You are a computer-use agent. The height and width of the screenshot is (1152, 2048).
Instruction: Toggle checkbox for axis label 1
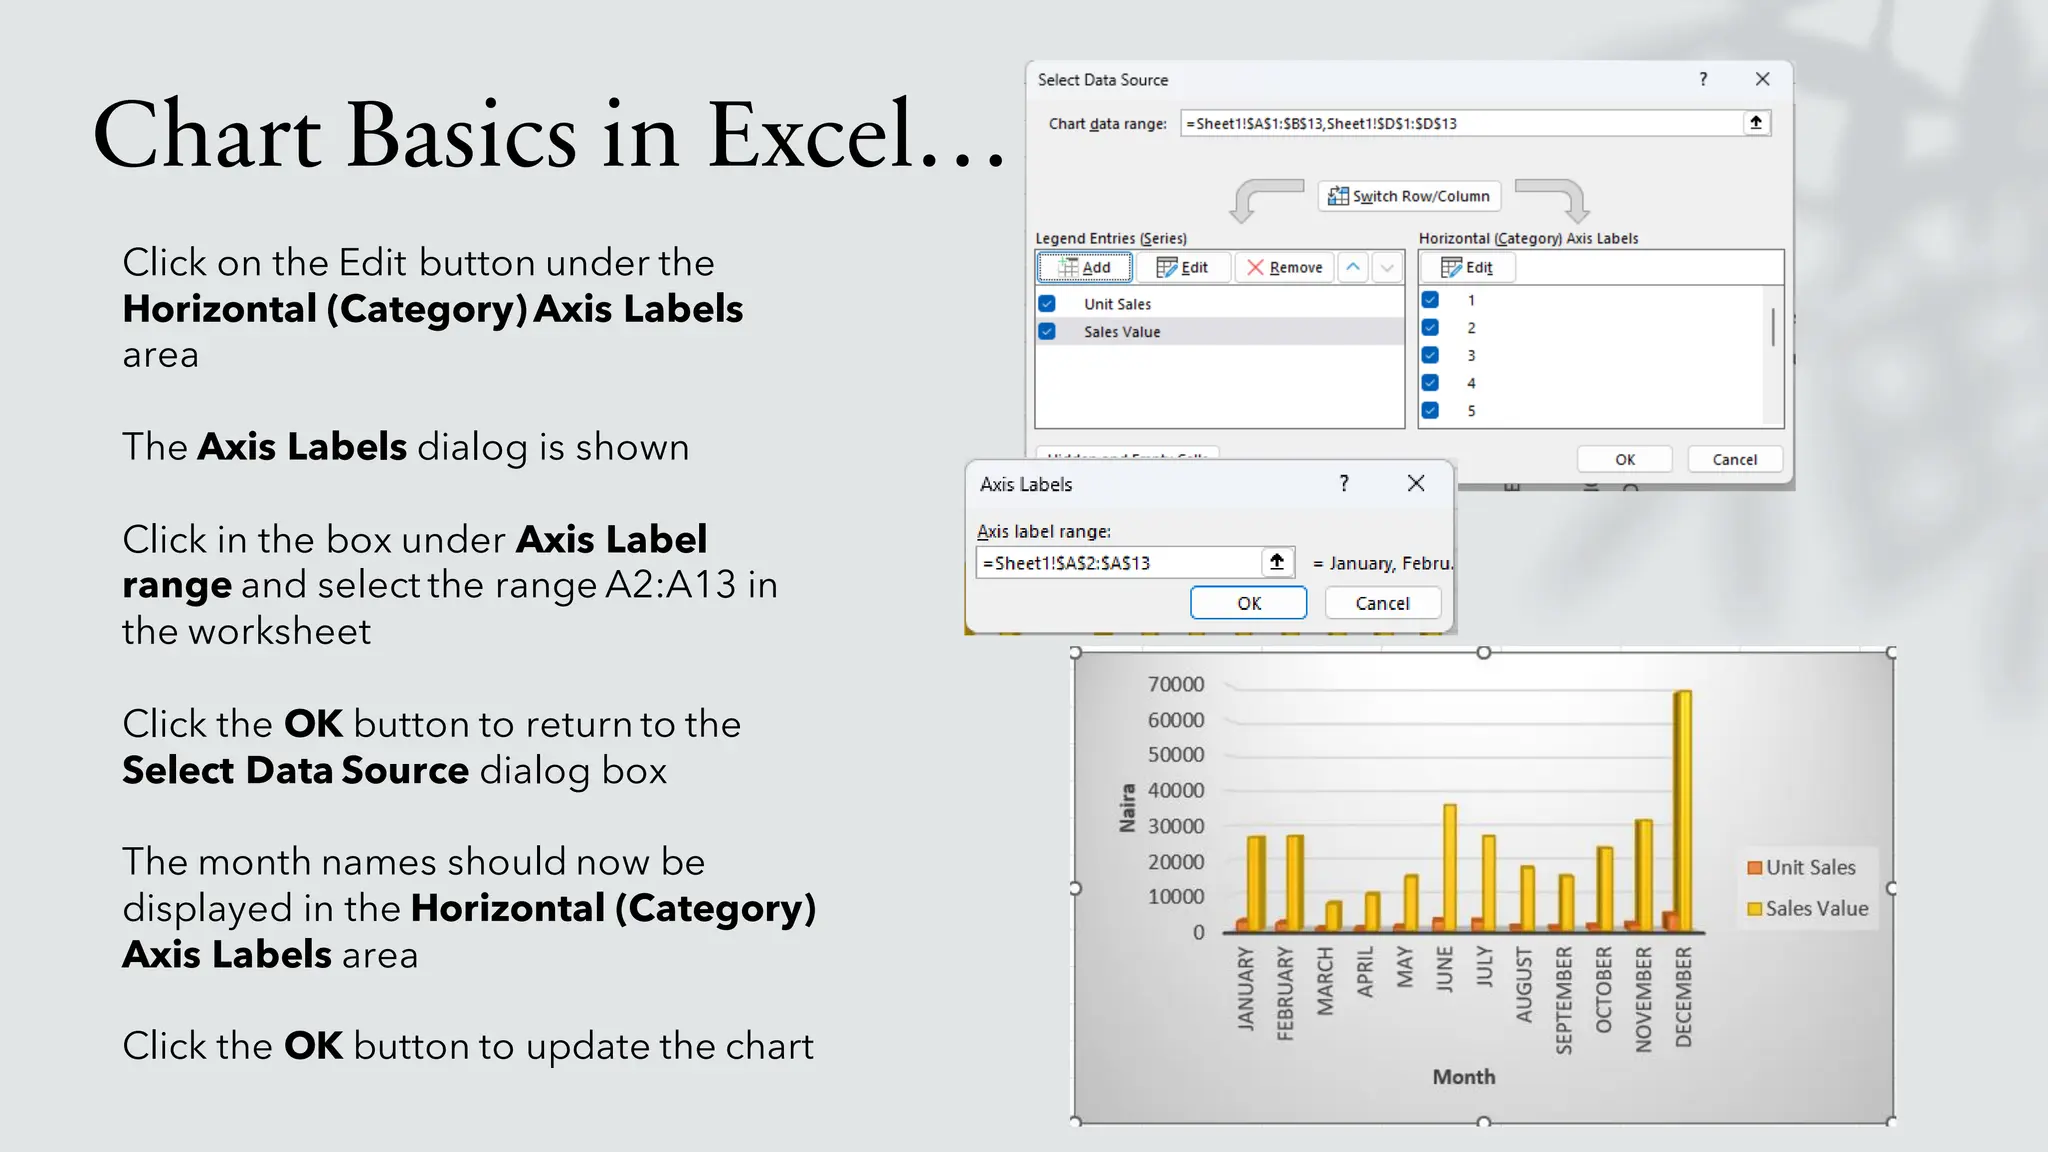click(x=1430, y=299)
